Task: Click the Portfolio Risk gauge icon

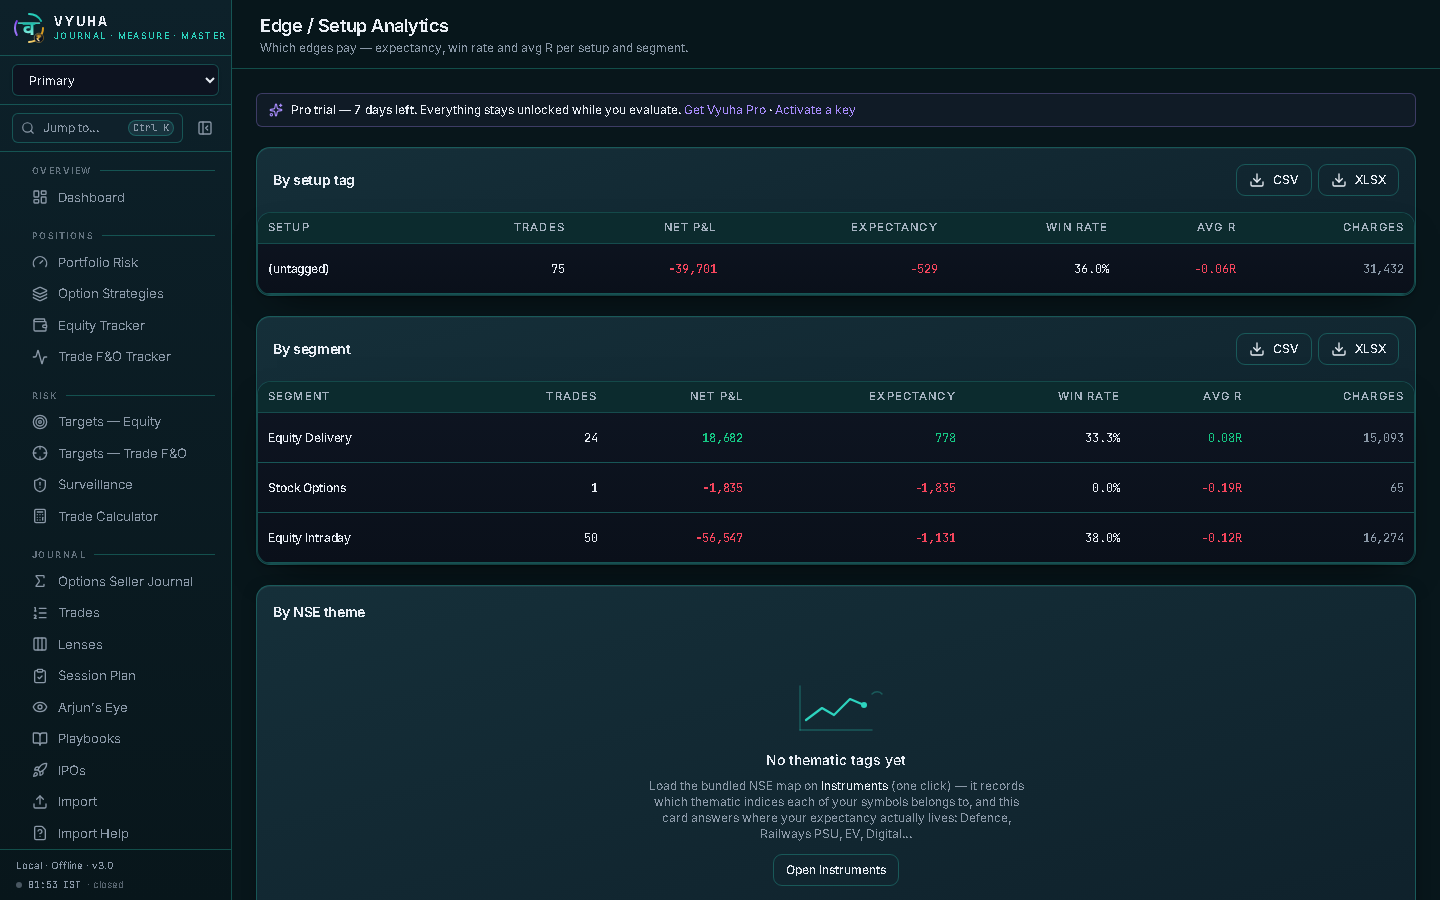Action: point(40,263)
